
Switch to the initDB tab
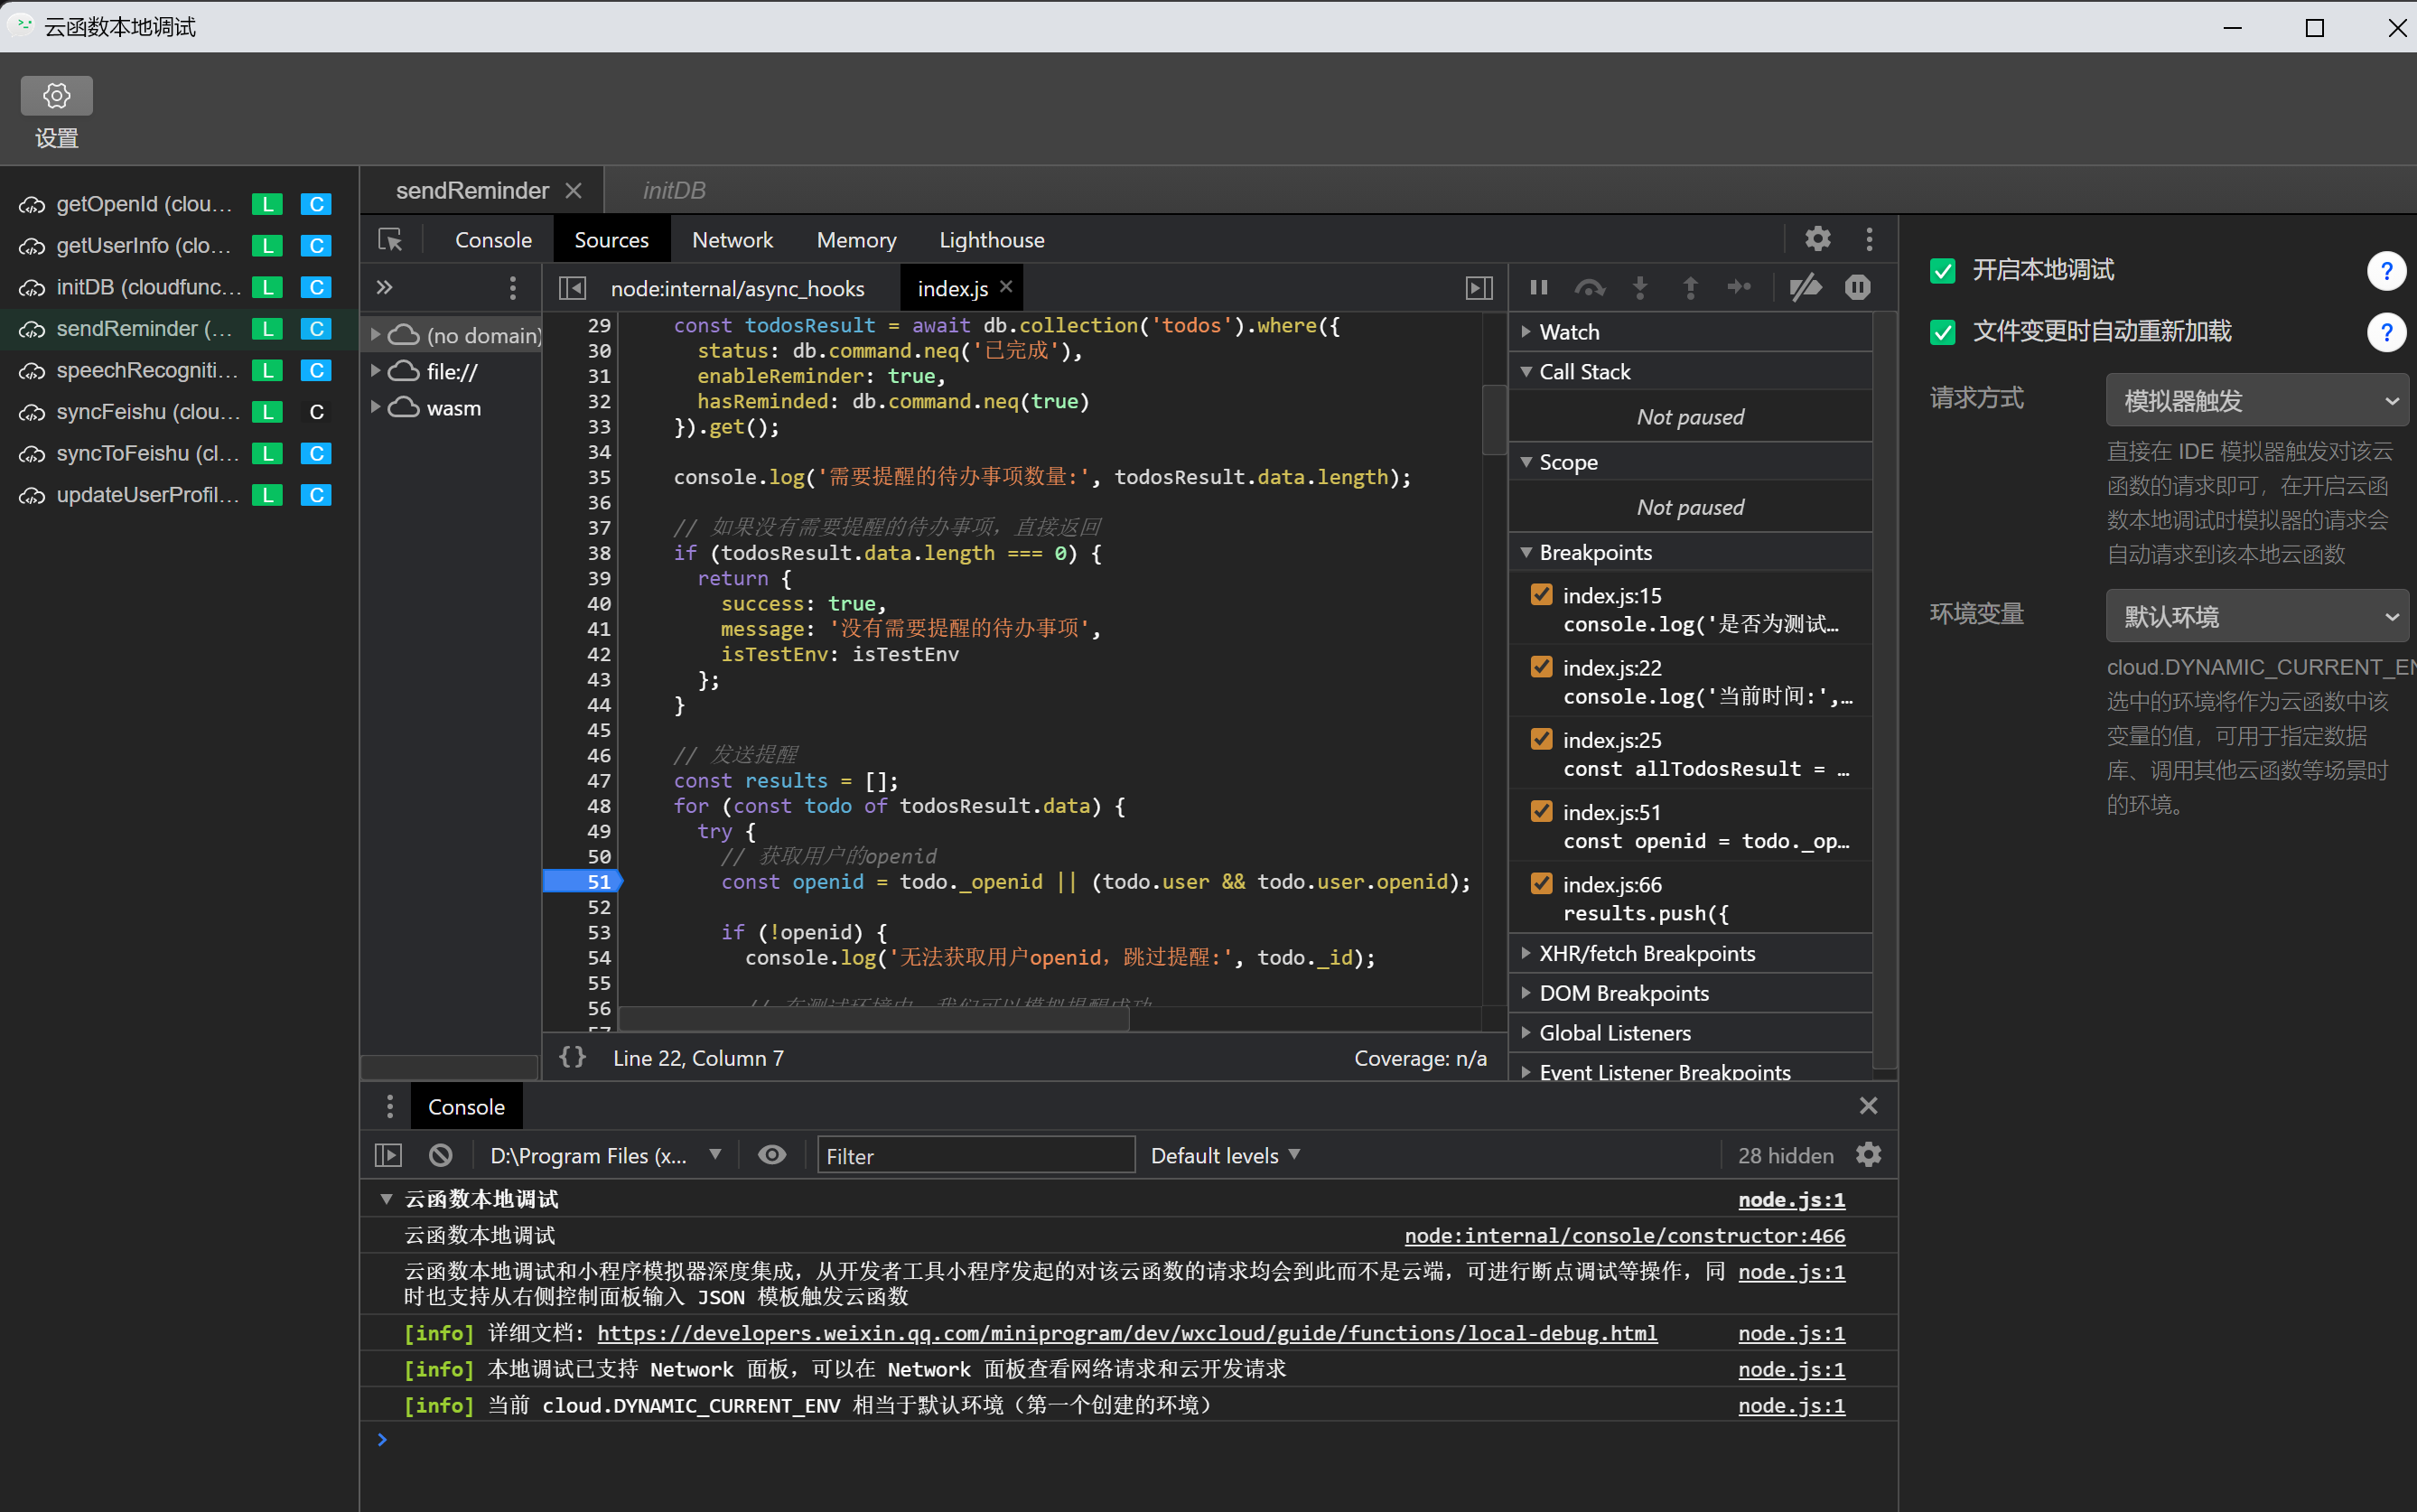pos(674,190)
